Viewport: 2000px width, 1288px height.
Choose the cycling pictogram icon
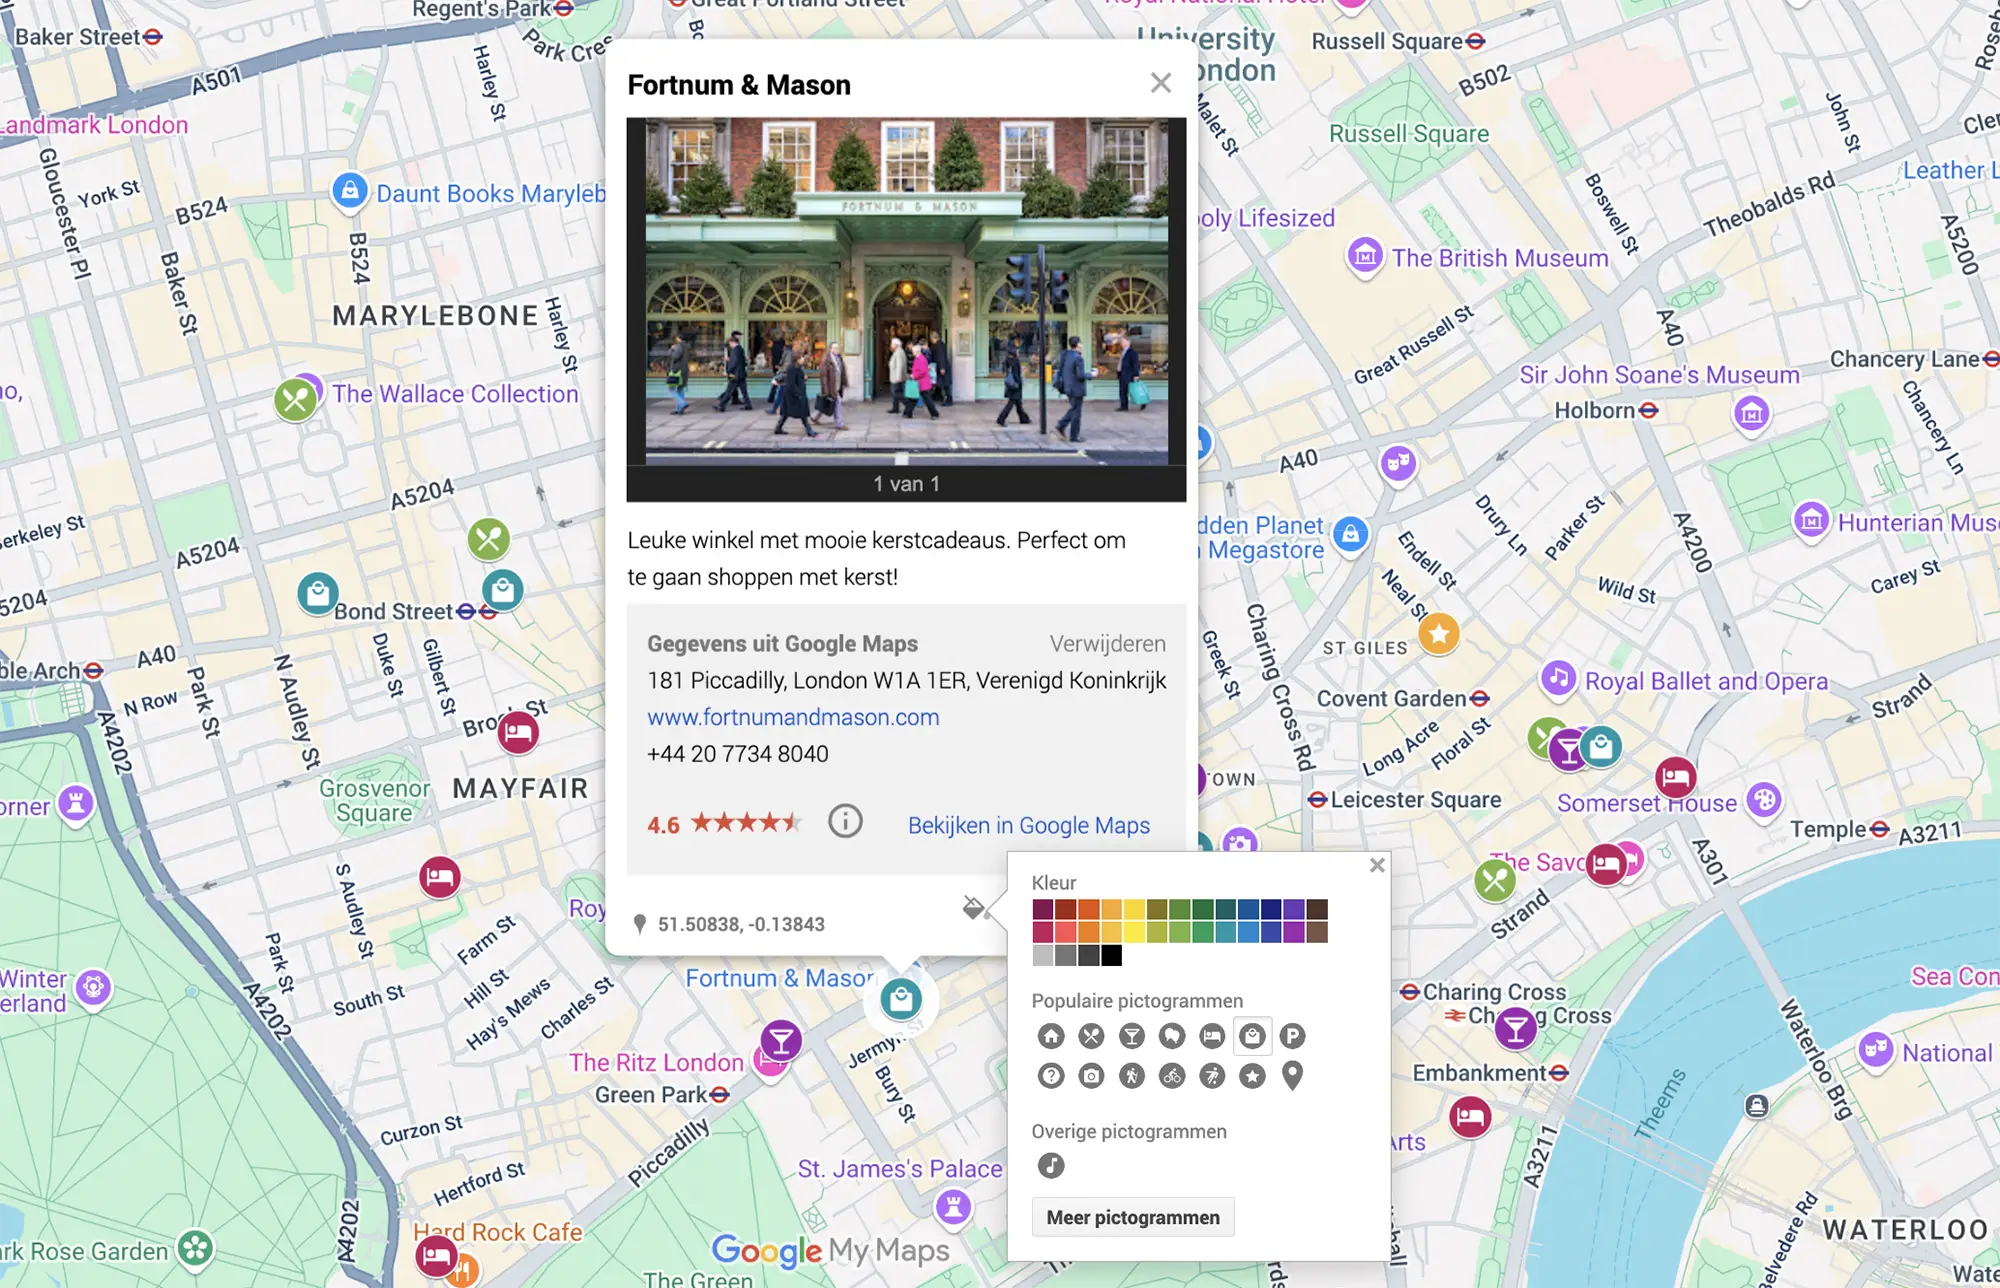click(1172, 1076)
